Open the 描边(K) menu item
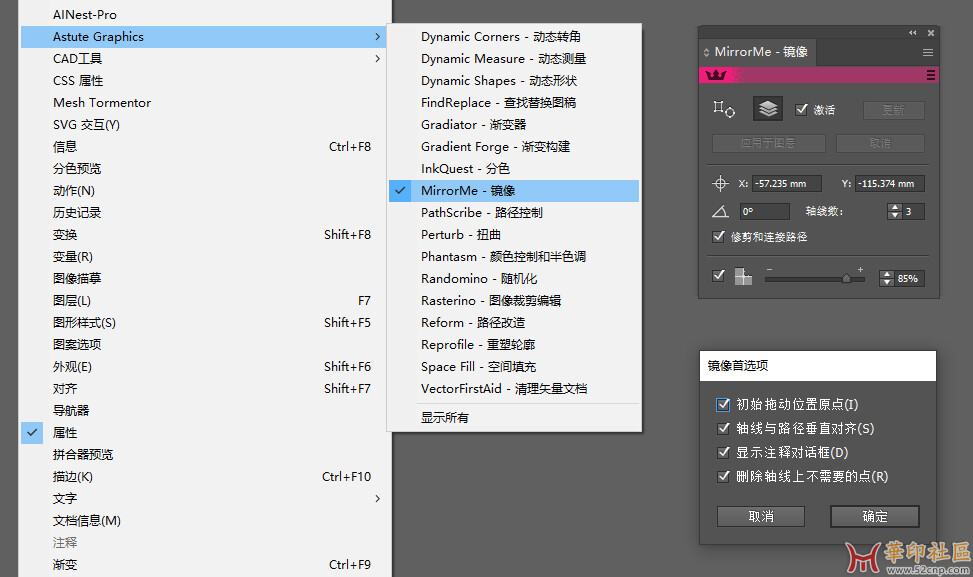The height and width of the screenshot is (577, 973). click(206, 476)
